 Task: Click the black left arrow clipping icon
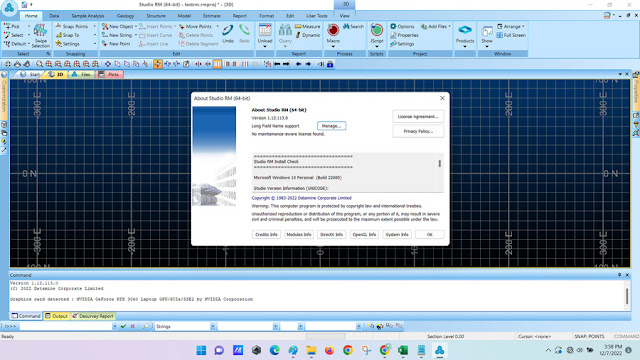[x=277, y=64]
